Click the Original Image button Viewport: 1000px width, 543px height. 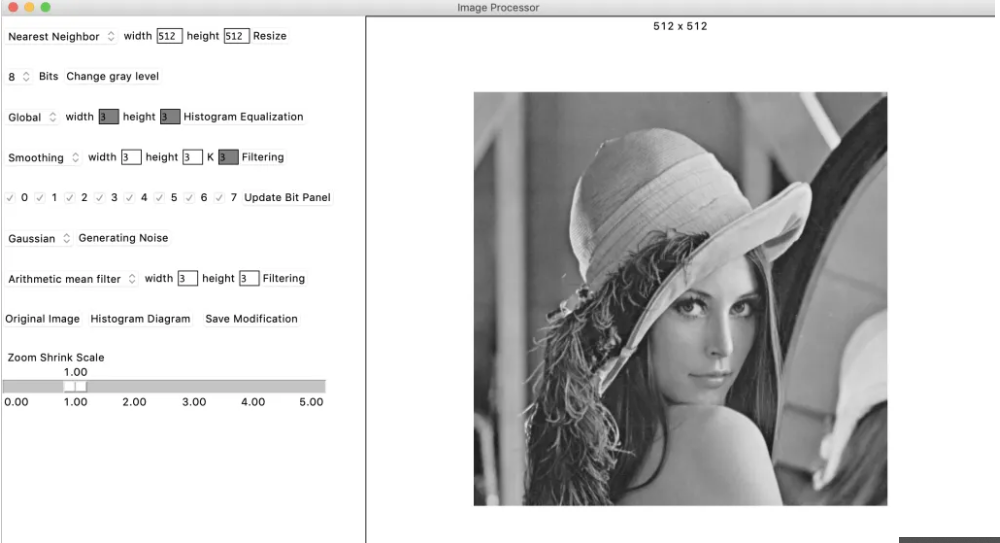click(43, 319)
